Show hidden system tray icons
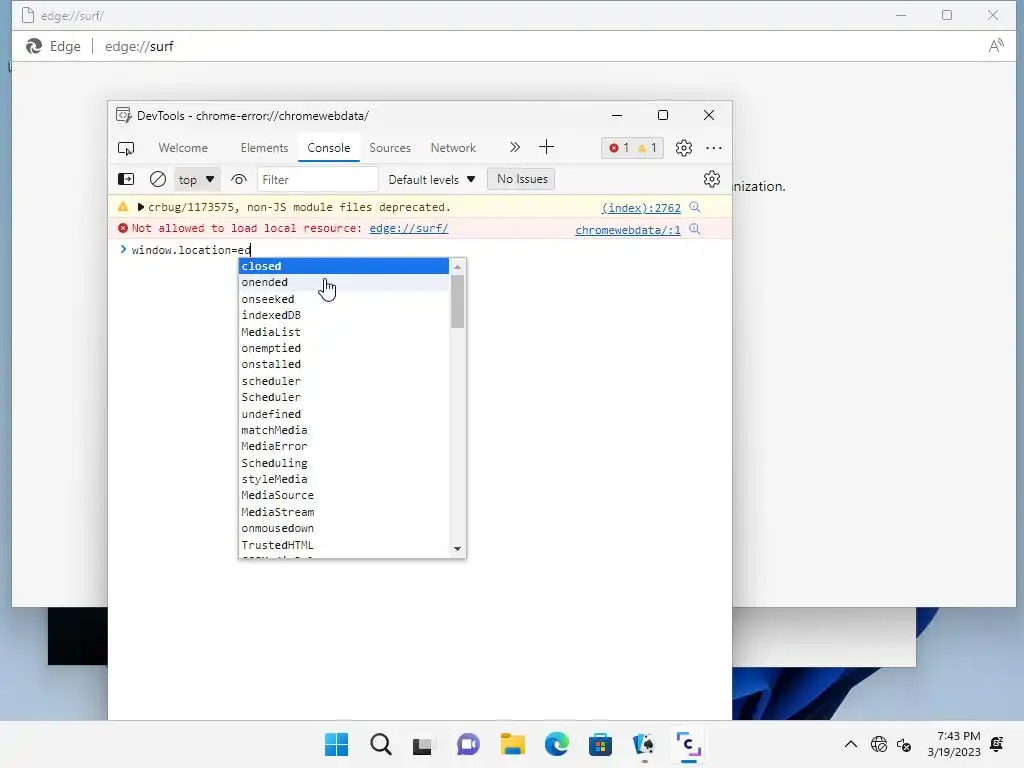This screenshot has width=1024, height=768. pyautogui.click(x=851, y=744)
